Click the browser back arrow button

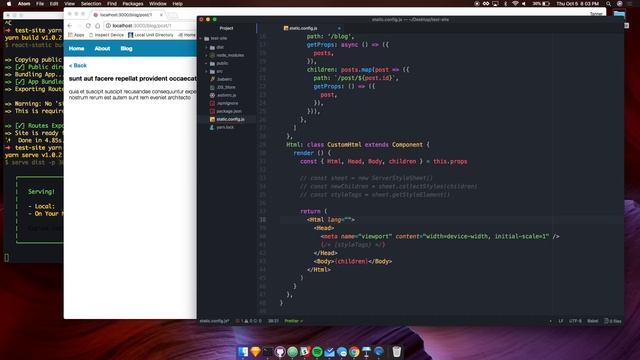coord(70,25)
